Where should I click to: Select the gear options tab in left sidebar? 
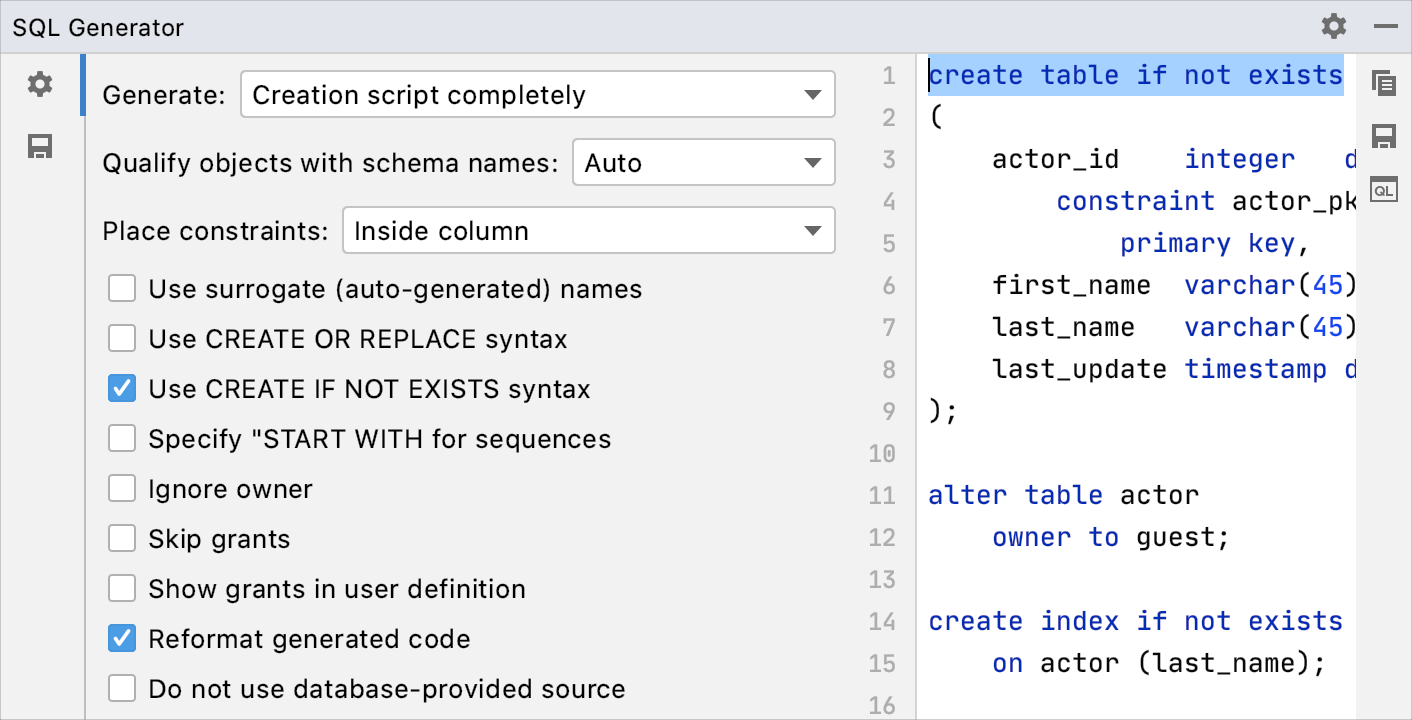tap(40, 84)
